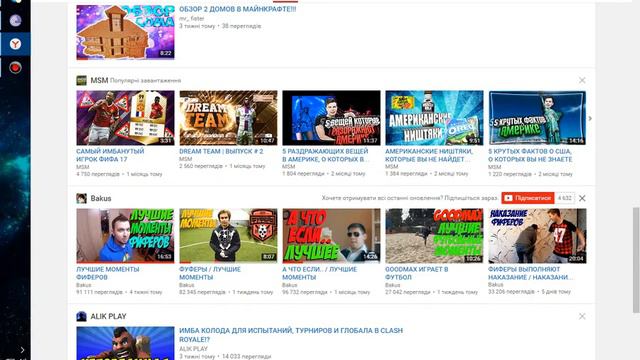The height and width of the screenshot is (360, 640).
Task: Click the Bakus subscriber count 4 632
Action: pyautogui.click(x=564, y=198)
